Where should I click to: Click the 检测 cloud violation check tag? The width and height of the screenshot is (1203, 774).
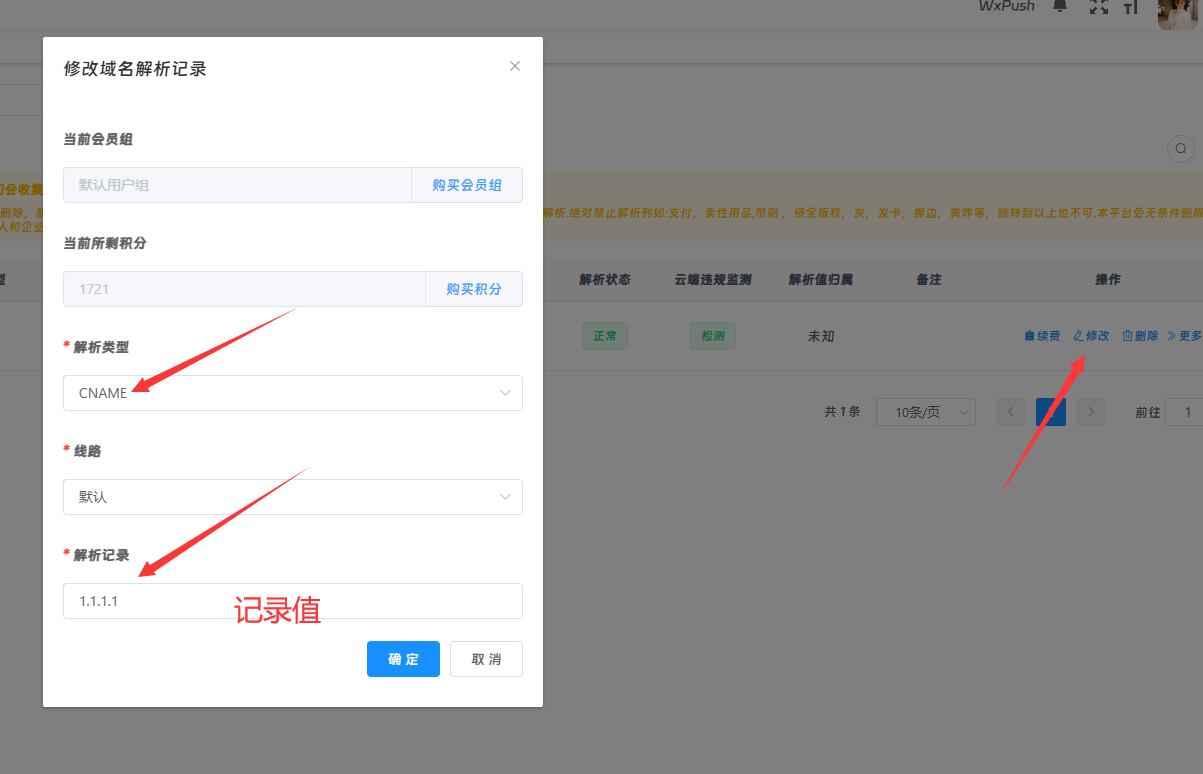[x=712, y=336]
